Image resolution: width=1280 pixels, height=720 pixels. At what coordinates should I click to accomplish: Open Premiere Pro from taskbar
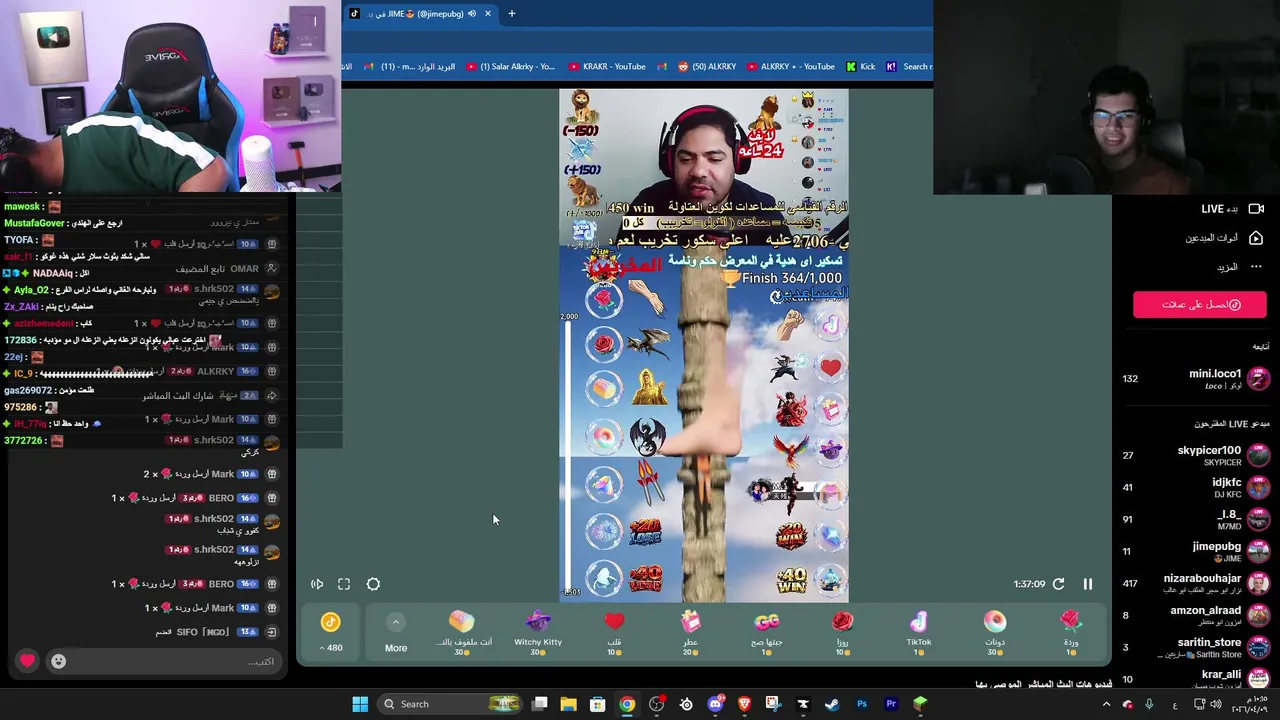890,704
